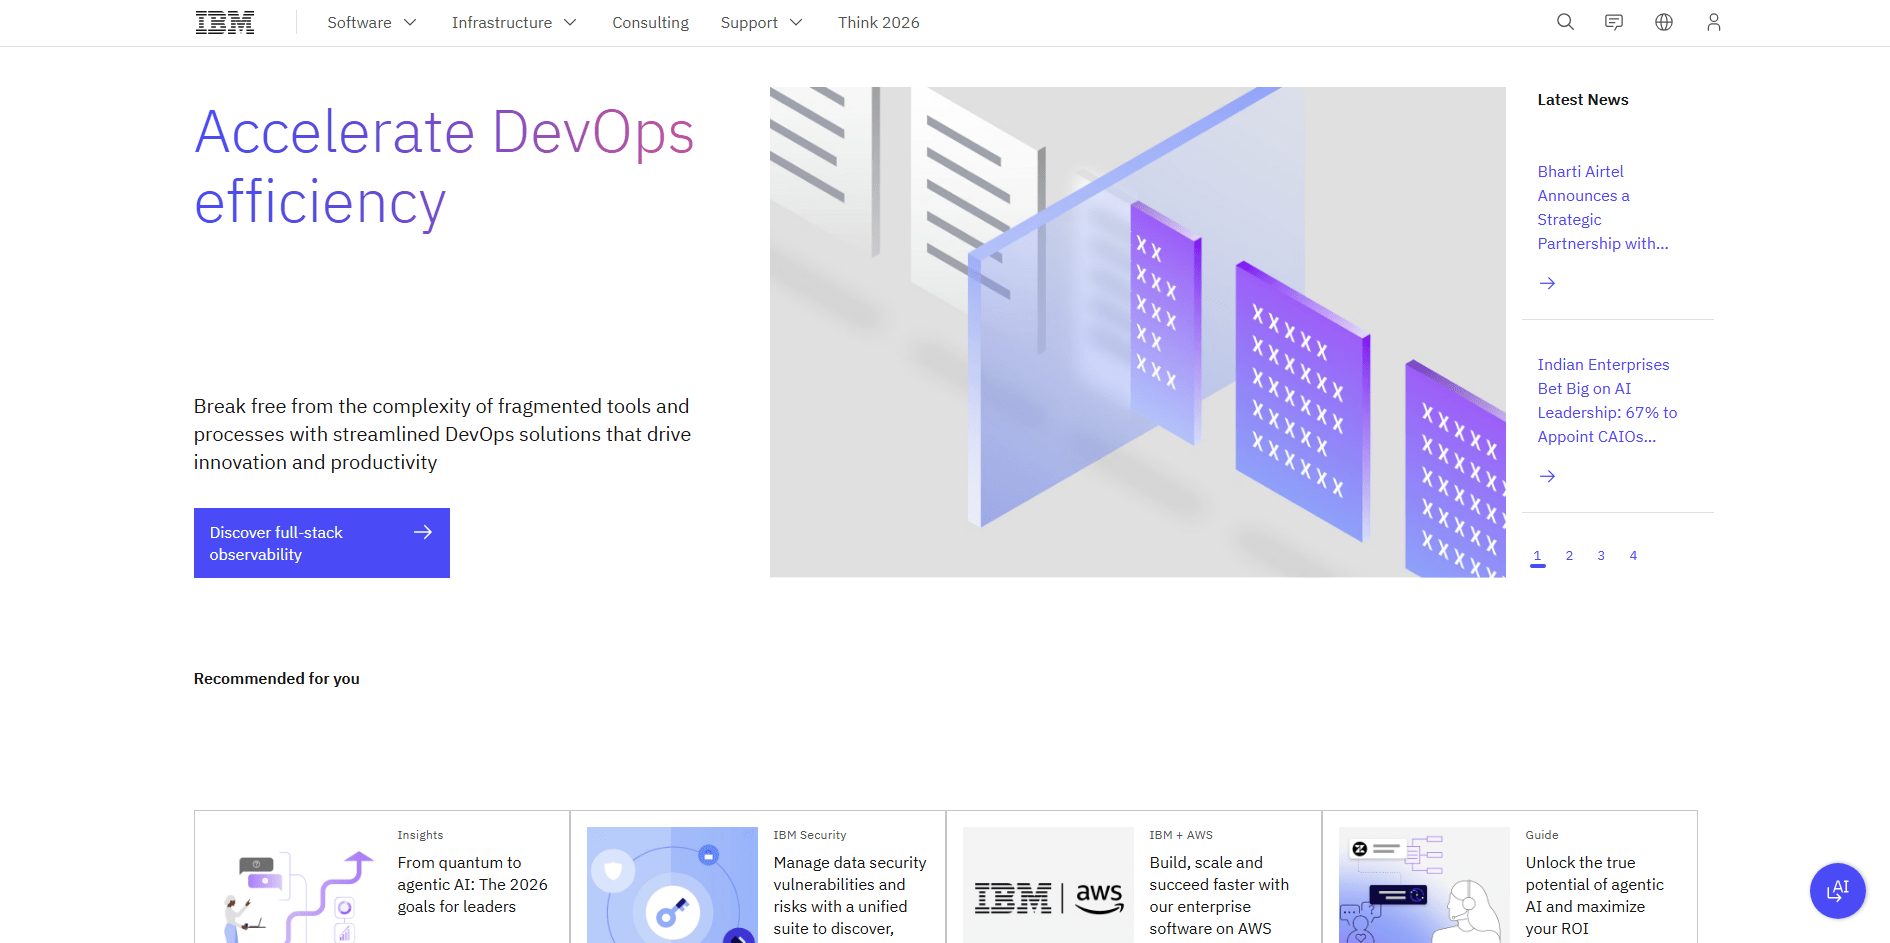Image resolution: width=1890 pixels, height=943 pixels.
Task: Open the chat contact icon in header
Action: (1614, 22)
